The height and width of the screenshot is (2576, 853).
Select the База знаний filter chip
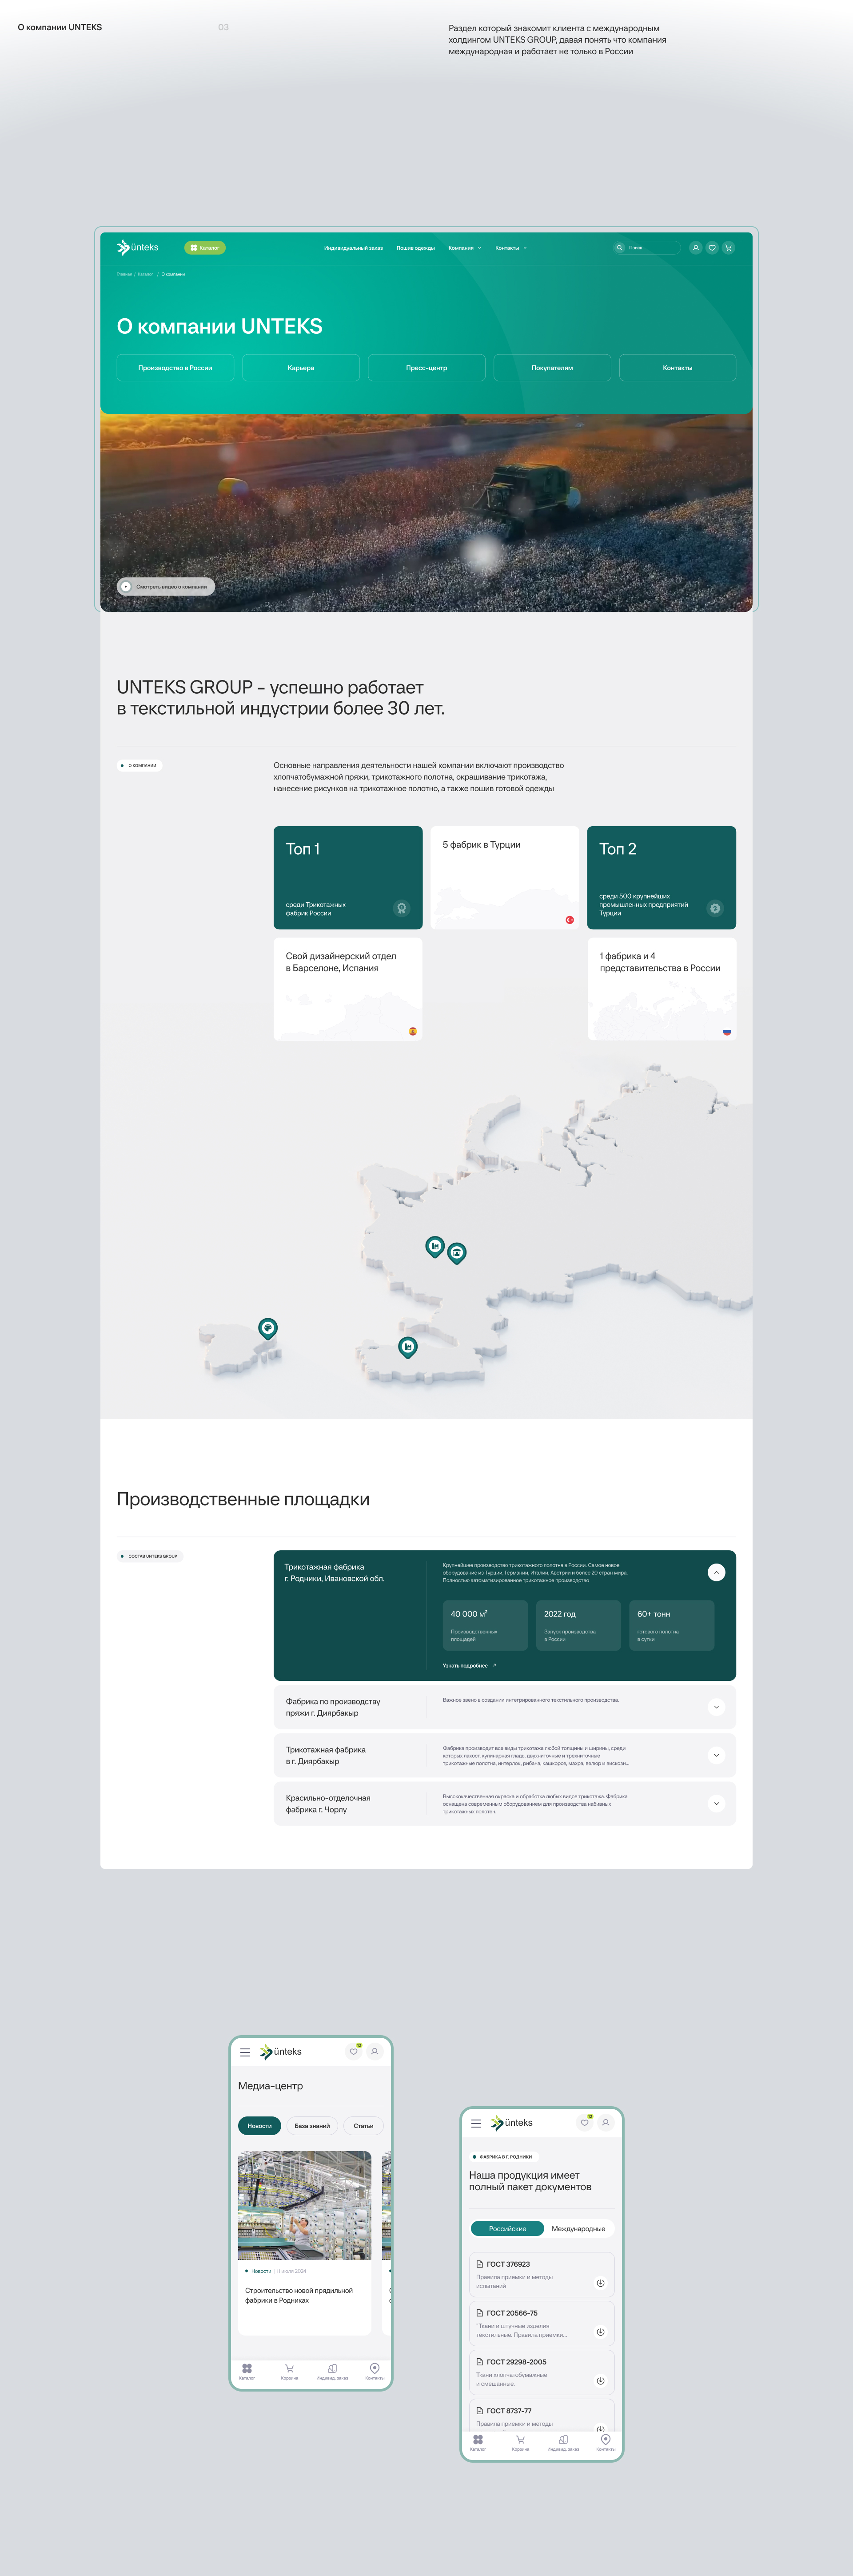[312, 2126]
